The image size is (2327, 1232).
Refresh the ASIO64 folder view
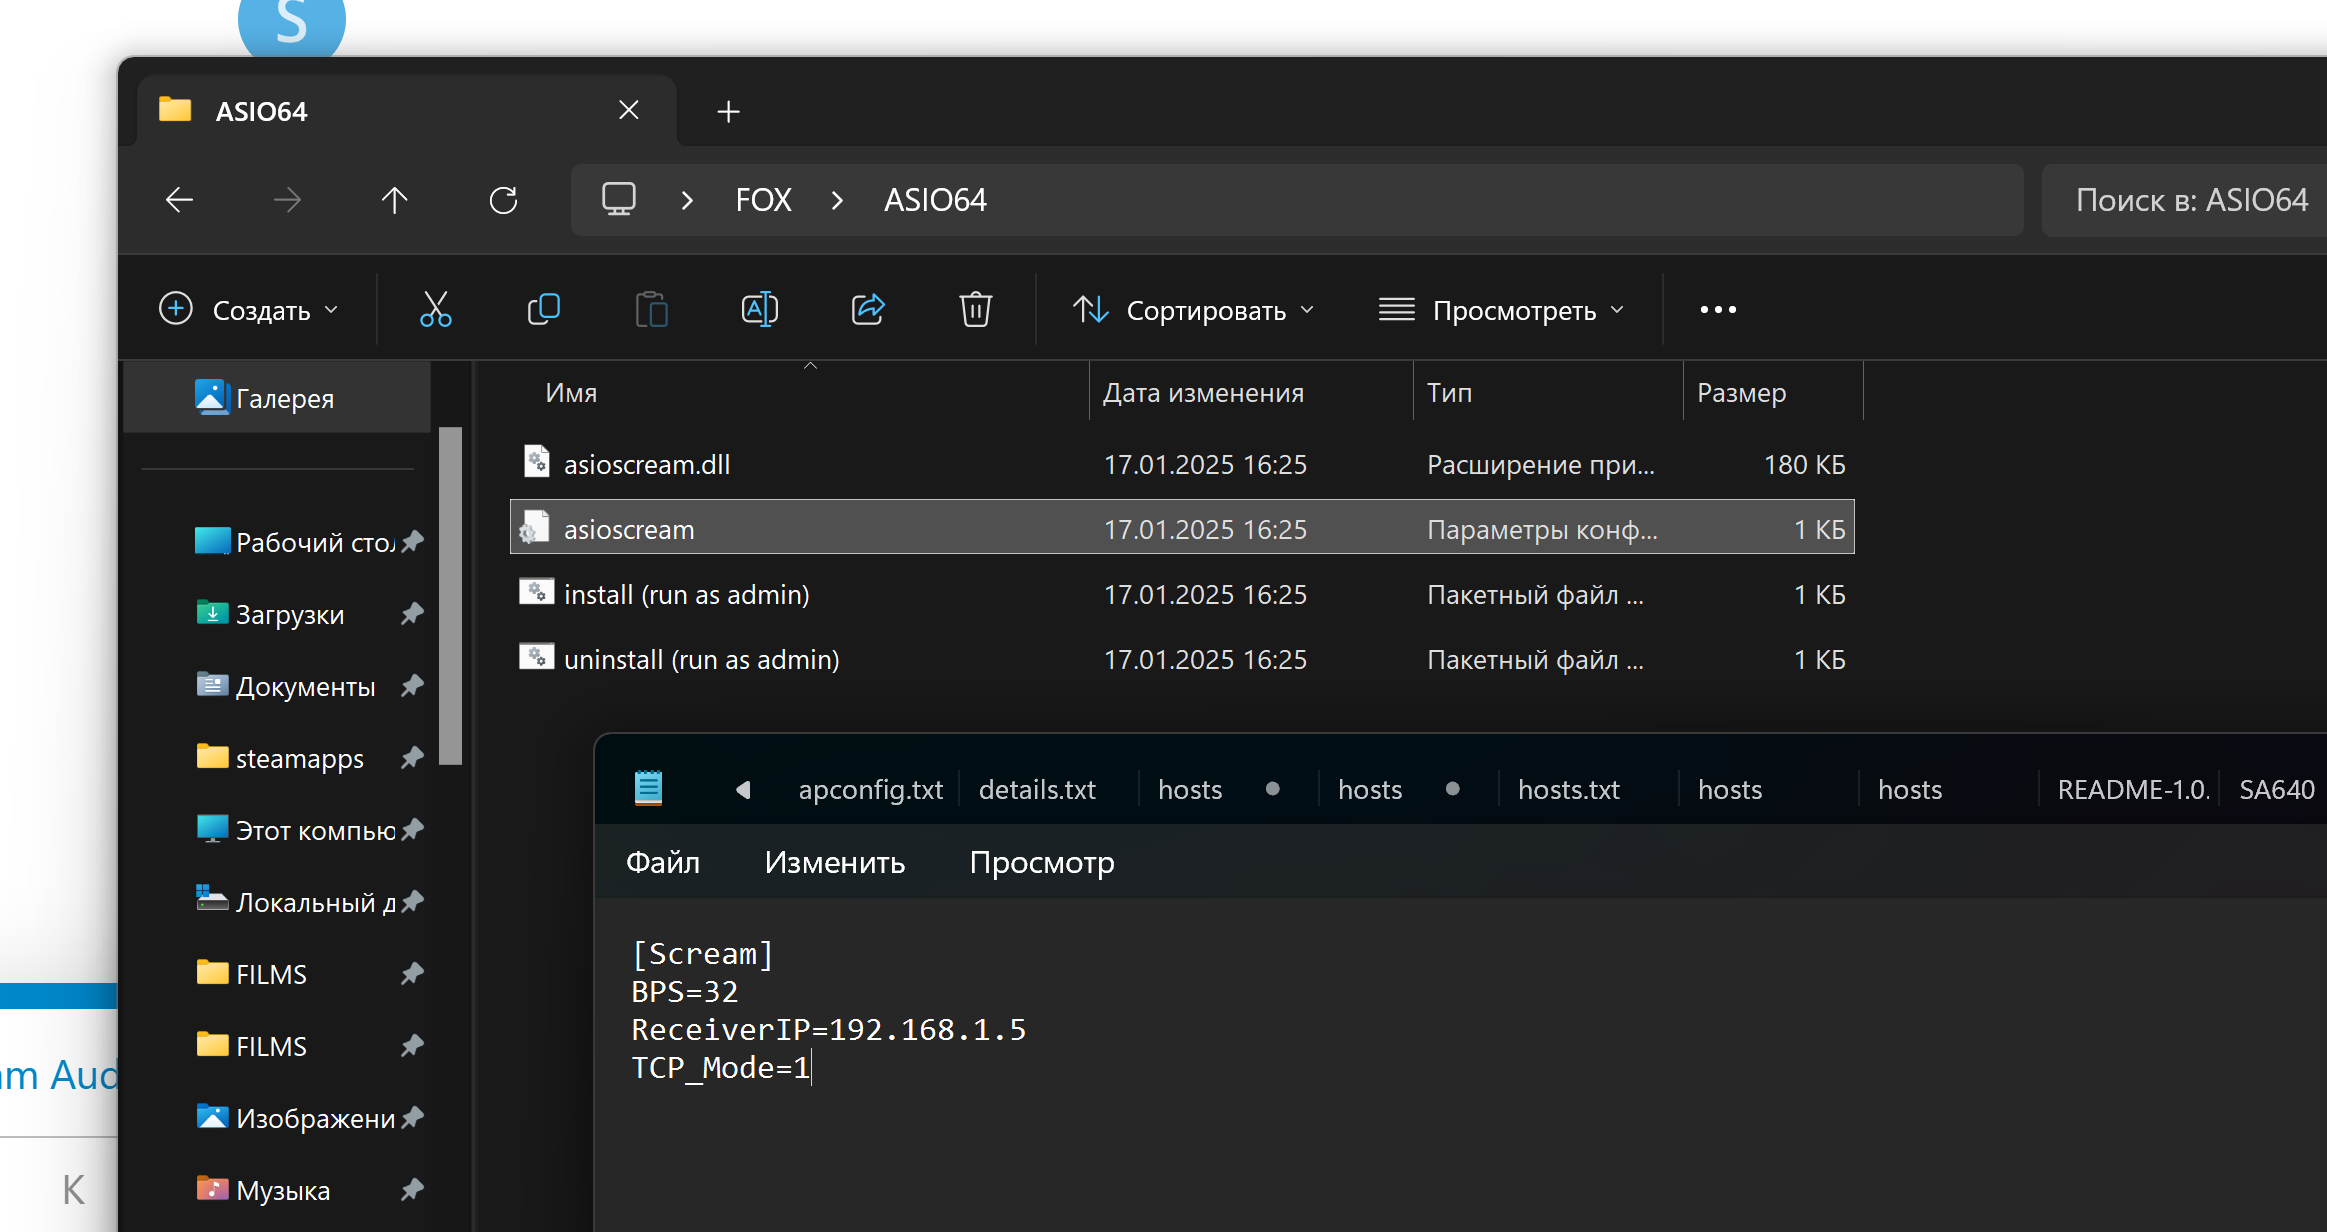(503, 200)
